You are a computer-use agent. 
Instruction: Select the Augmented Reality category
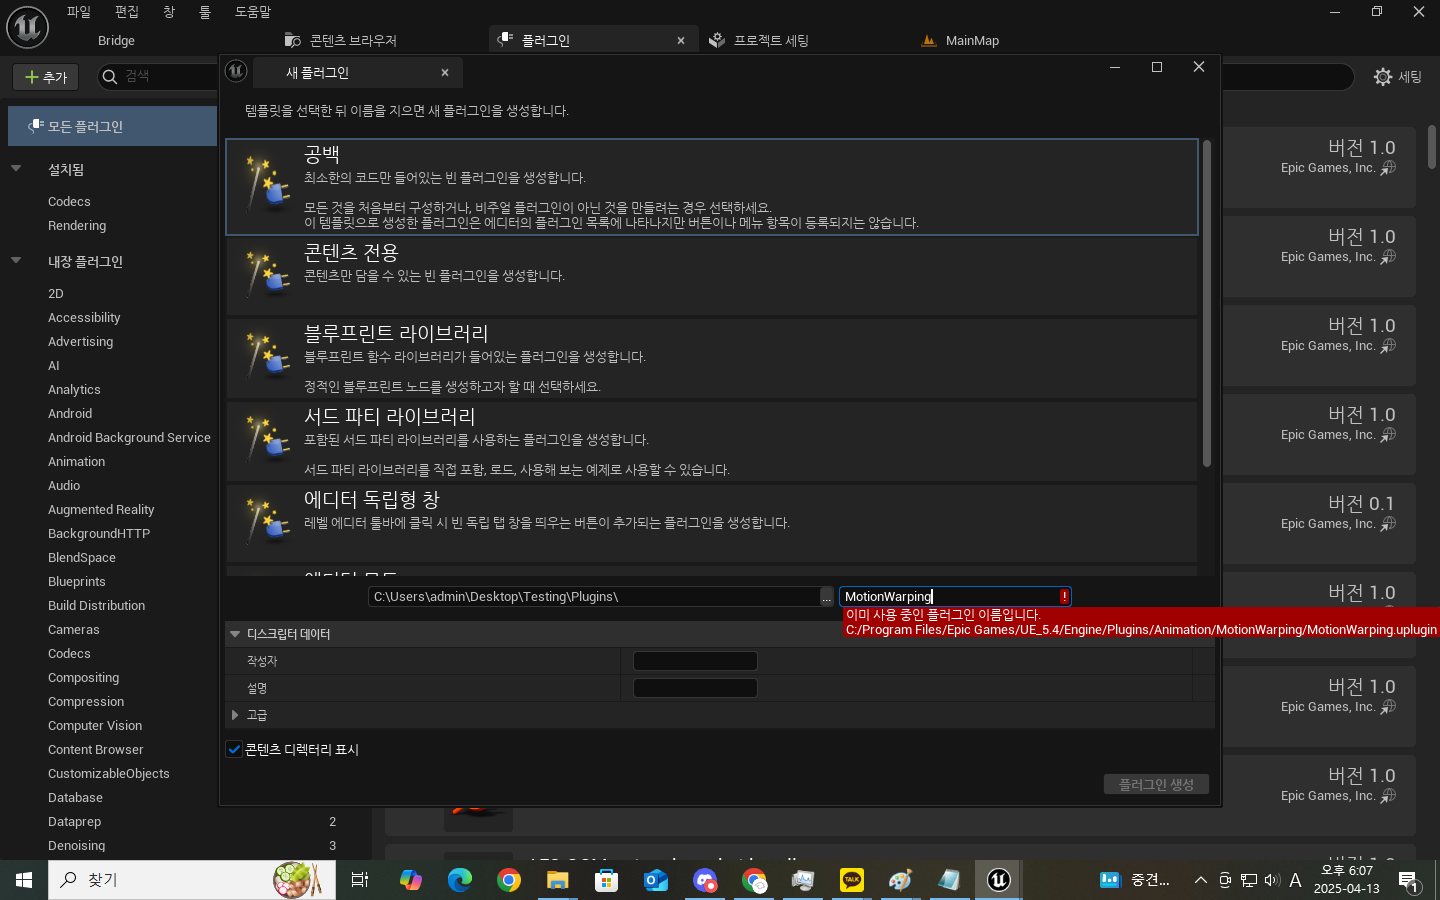101,510
